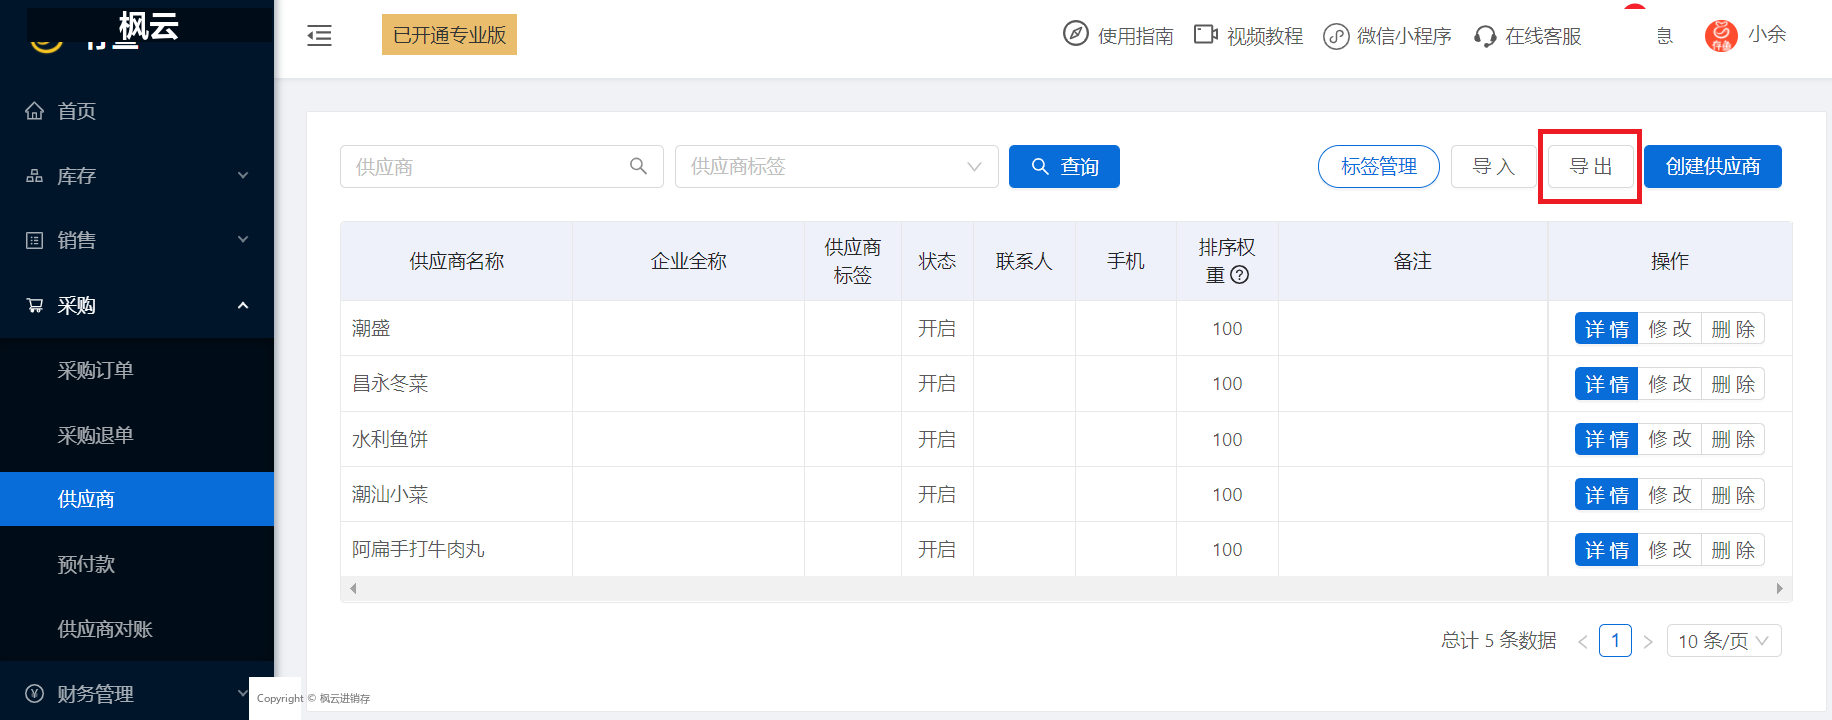Expand the 销售 sidebar menu
The width and height of the screenshot is (1832, 720).
point(137,240)
